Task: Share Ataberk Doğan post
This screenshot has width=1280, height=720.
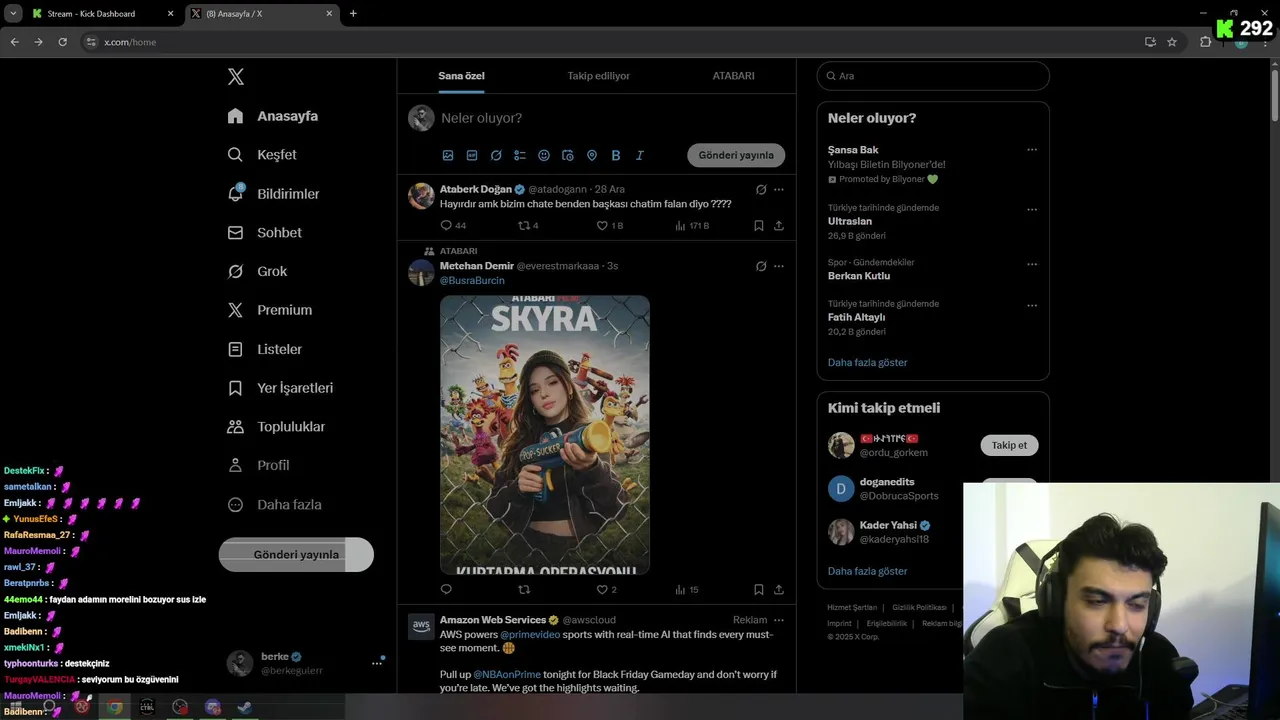Action: [779, 226]
